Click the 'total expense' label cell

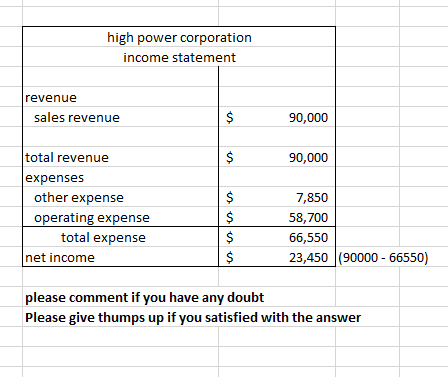[x=121, y=237]
